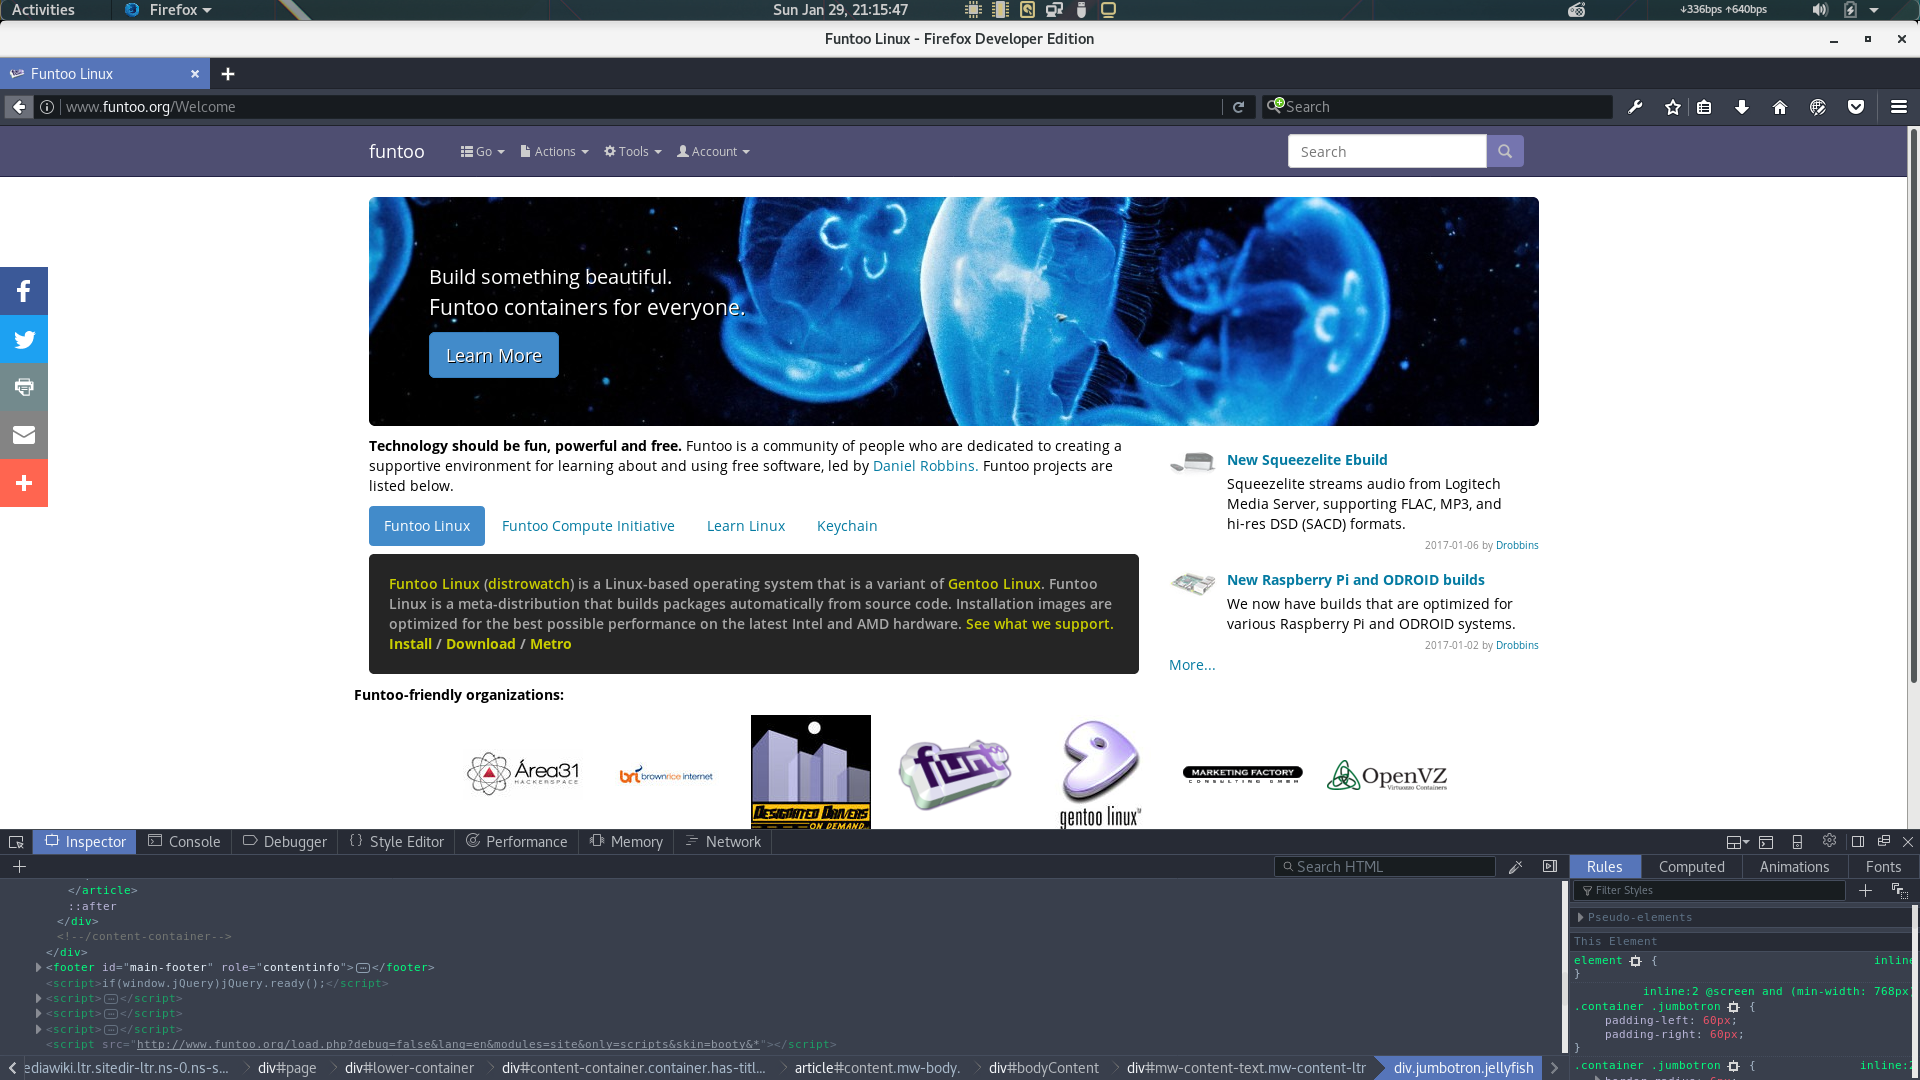
Task: Expand the Pseudo-elements section
Action: [x=1581, y=917]
